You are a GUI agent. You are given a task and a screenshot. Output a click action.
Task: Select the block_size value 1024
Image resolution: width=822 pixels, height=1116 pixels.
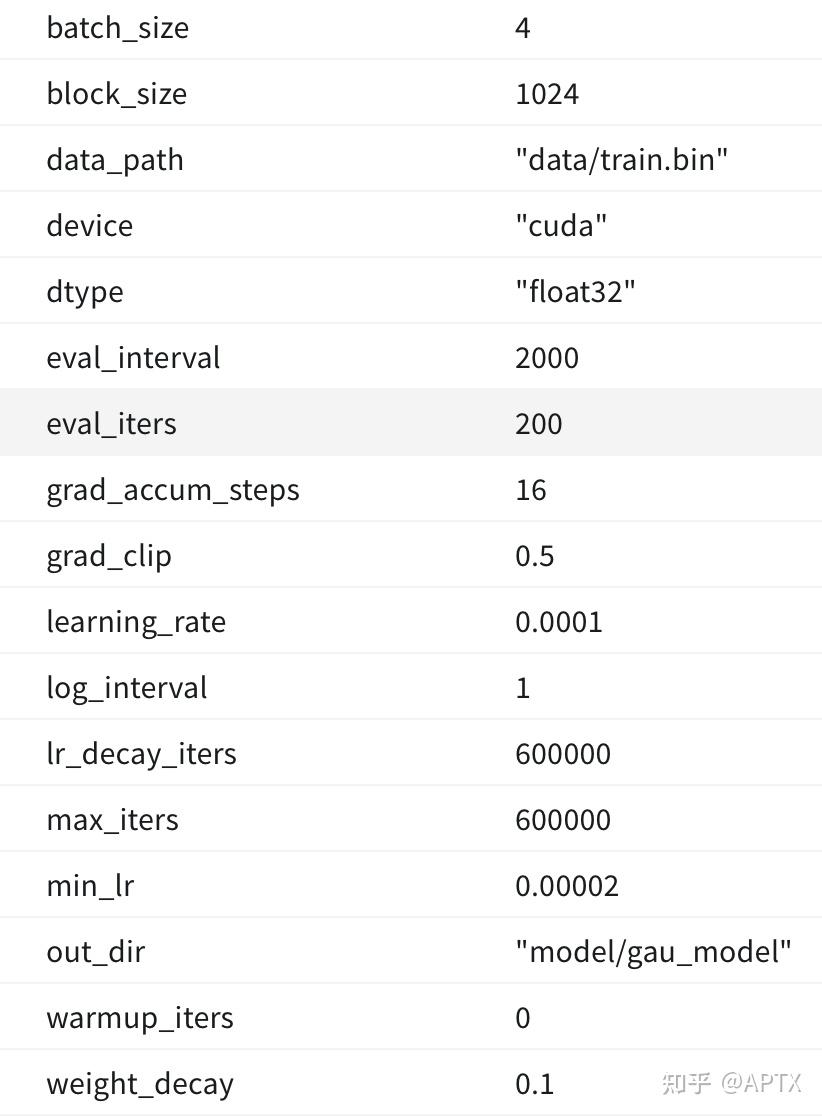[547, 94]
